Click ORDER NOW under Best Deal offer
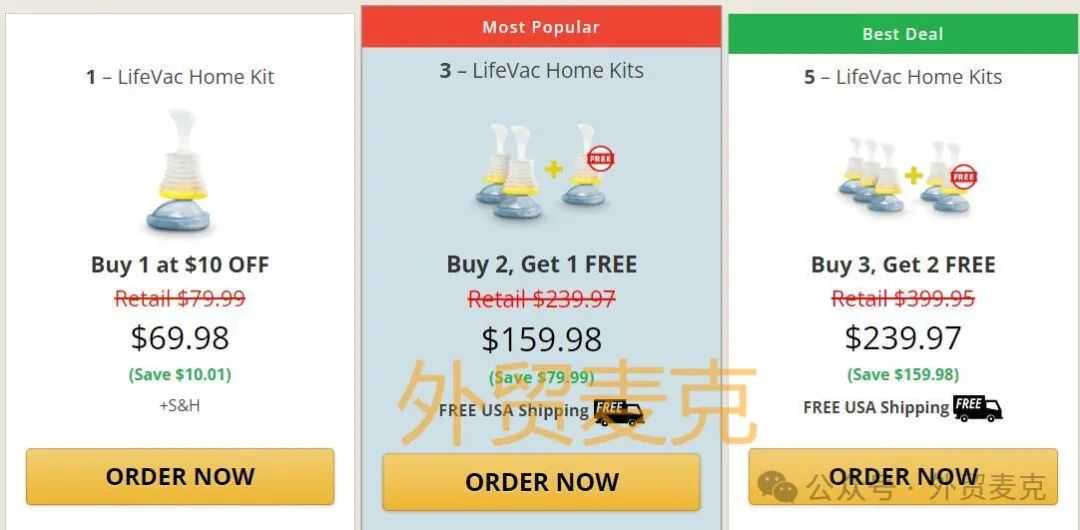 903,477
